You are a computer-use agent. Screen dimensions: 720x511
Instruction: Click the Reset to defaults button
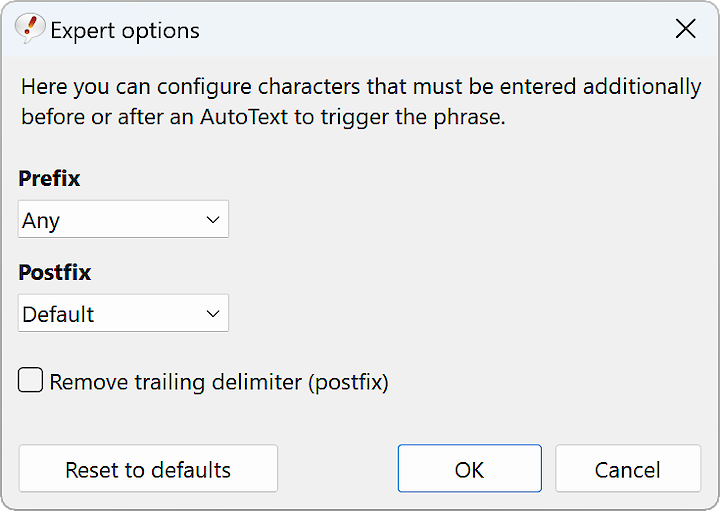tap(148, 469)
